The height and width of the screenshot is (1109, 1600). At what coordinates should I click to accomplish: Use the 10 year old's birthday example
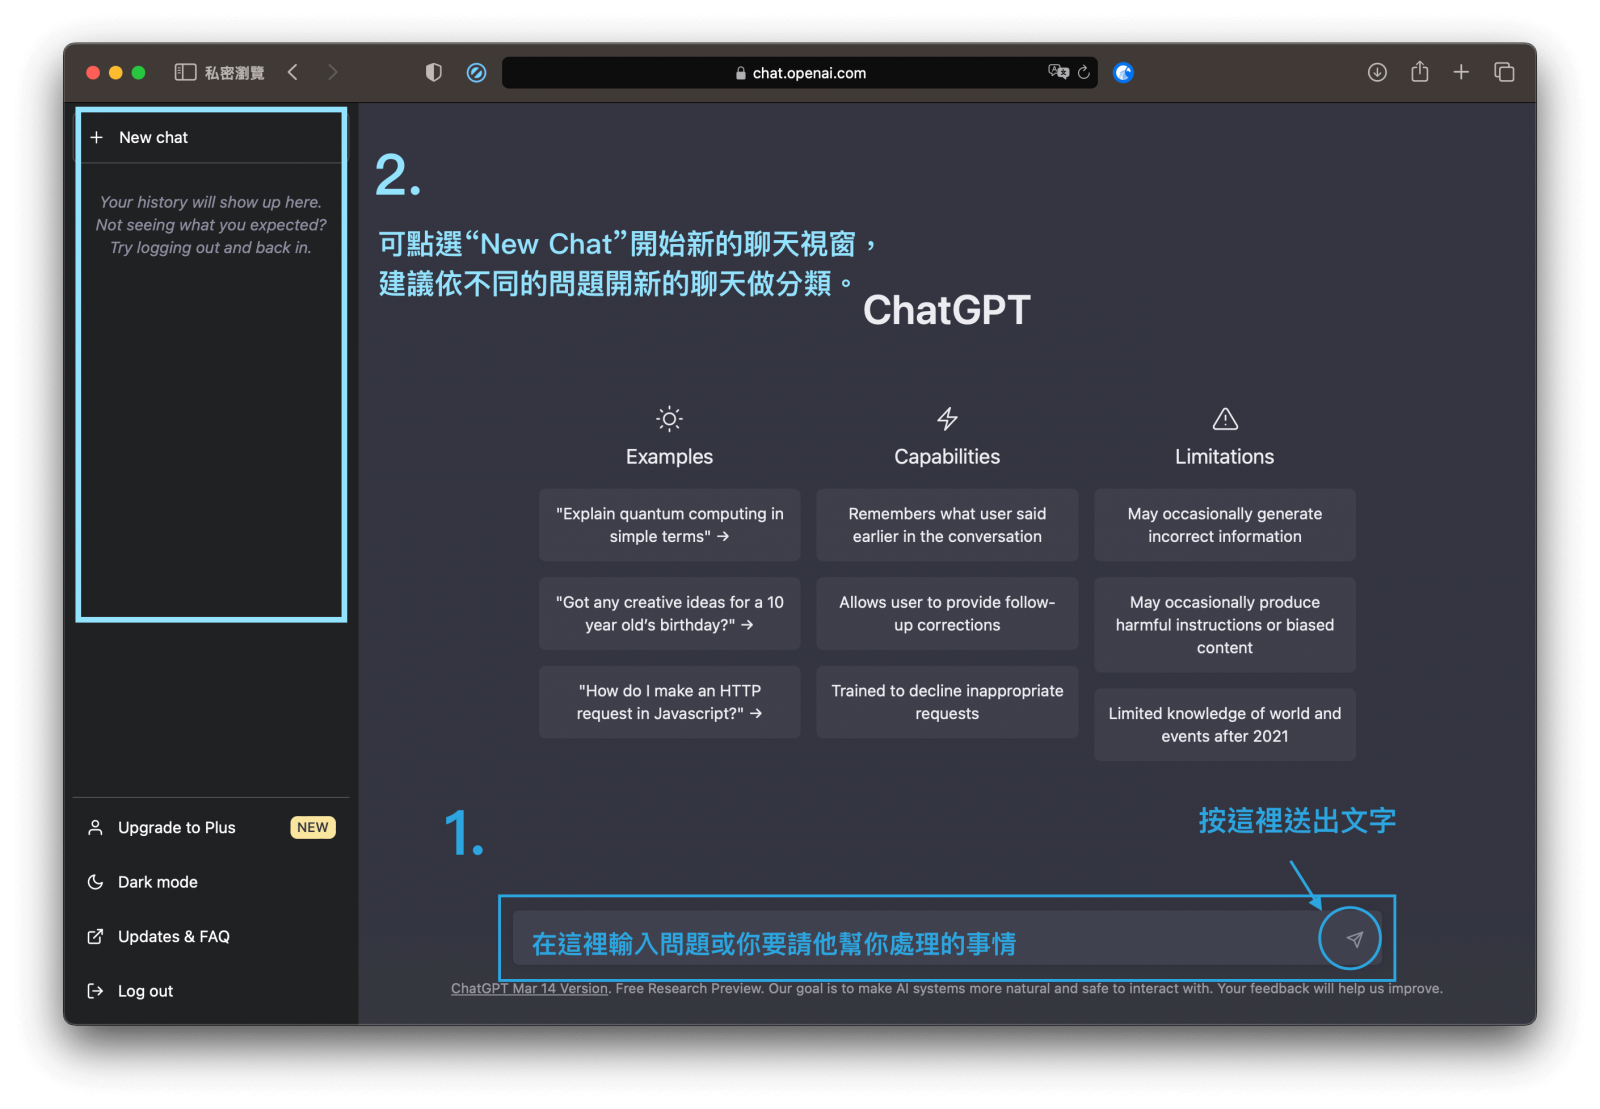point(669,613)
